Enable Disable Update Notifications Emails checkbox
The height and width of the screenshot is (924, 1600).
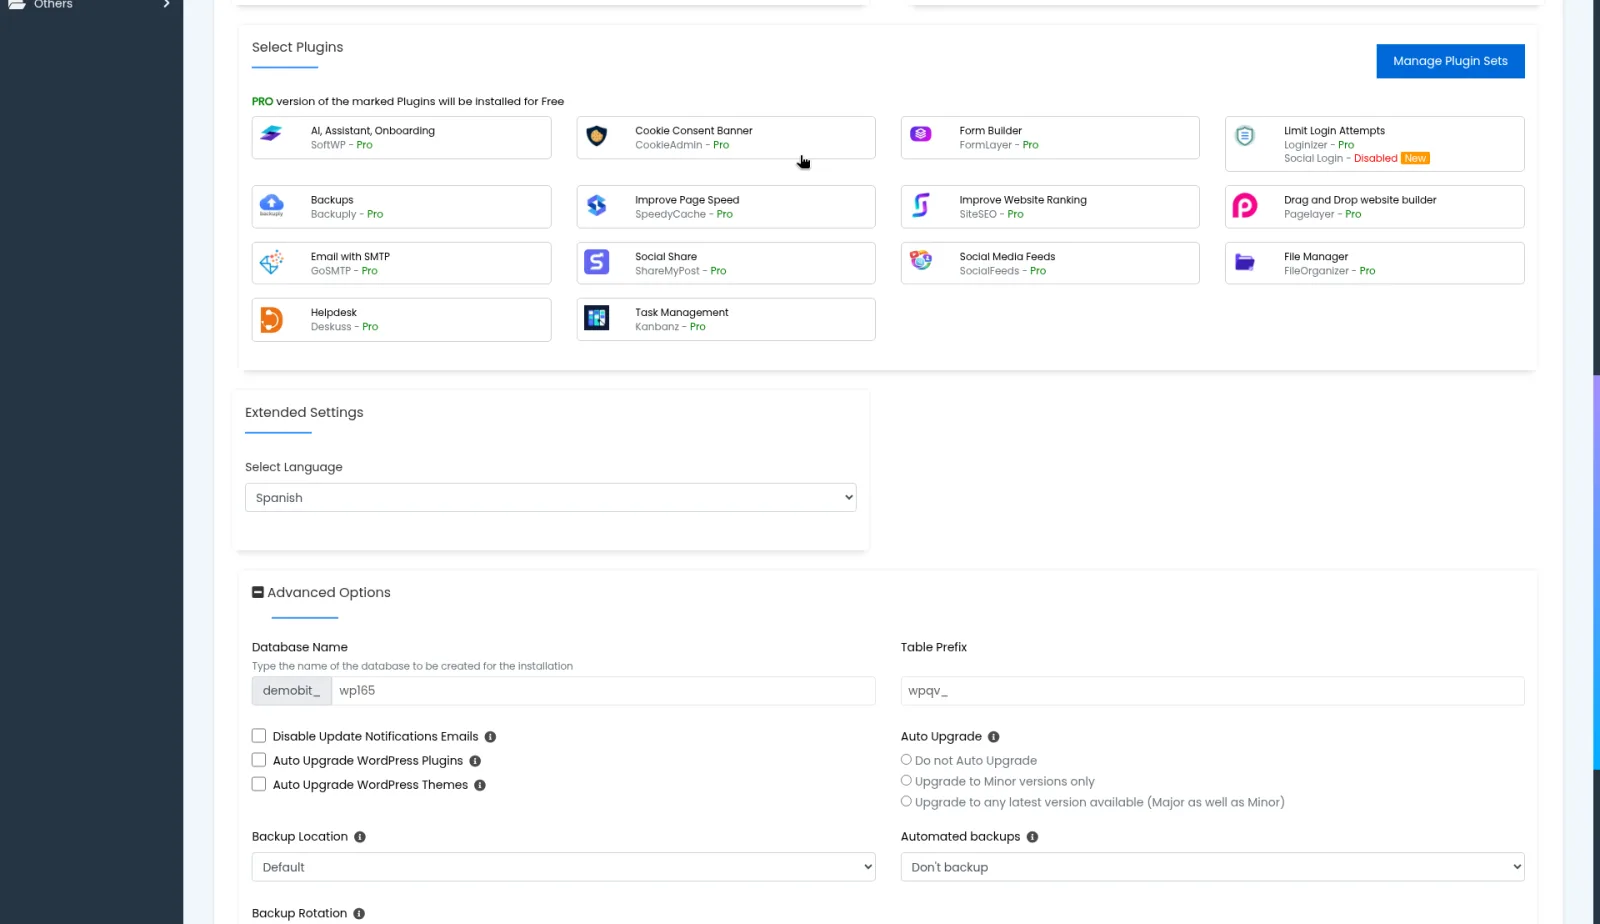(259, 736)
